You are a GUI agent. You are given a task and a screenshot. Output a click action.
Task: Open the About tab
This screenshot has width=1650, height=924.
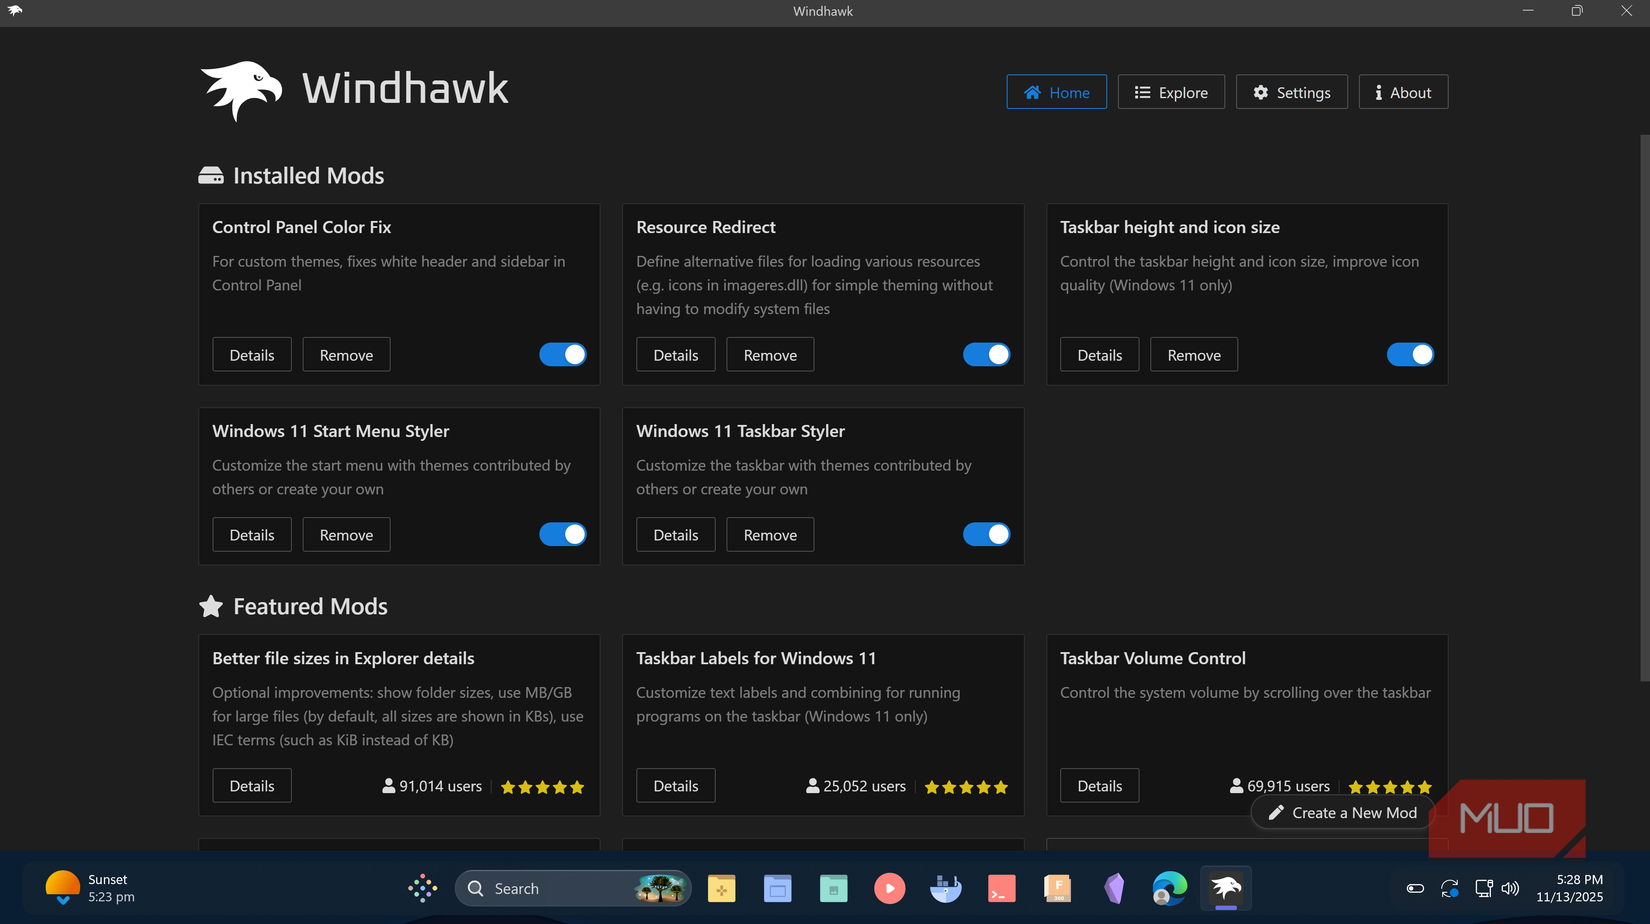click(1403, 91)
